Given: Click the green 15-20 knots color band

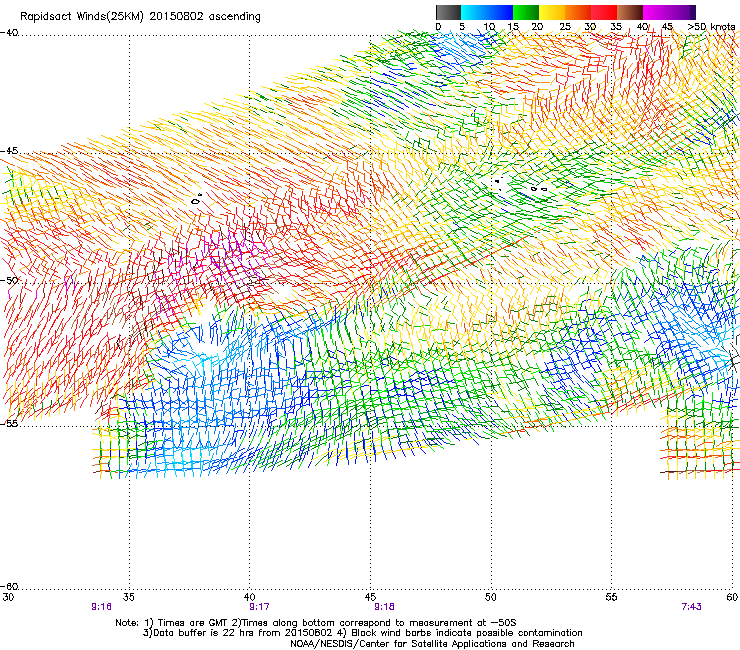Looking at the screenshot, I should [x=526, y=12].
